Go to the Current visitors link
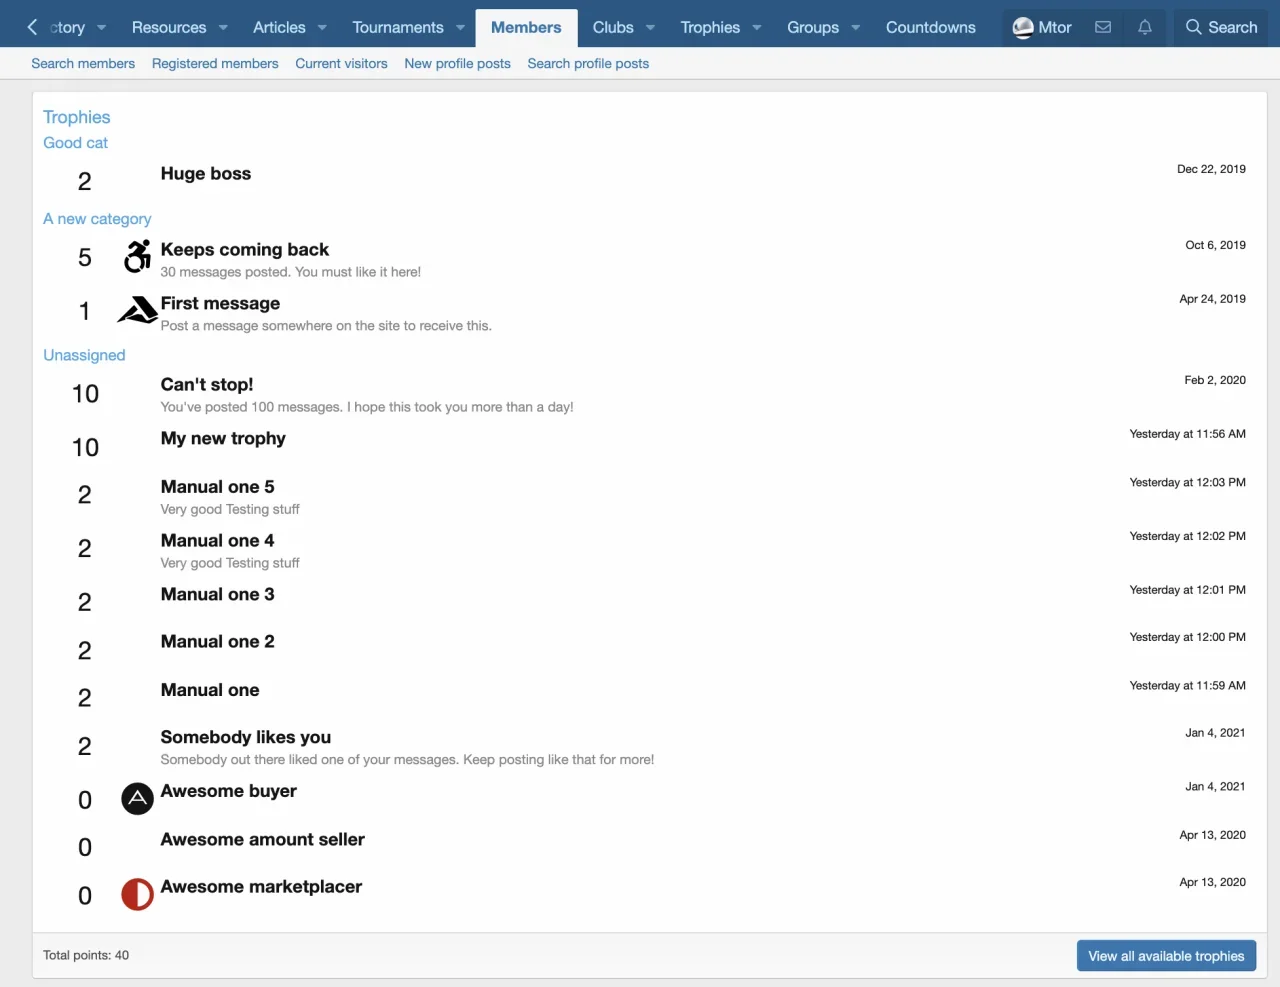Image resolution: width=1280 pixels, height=987 pixels. pyautogui.click(x=341, y=63)
